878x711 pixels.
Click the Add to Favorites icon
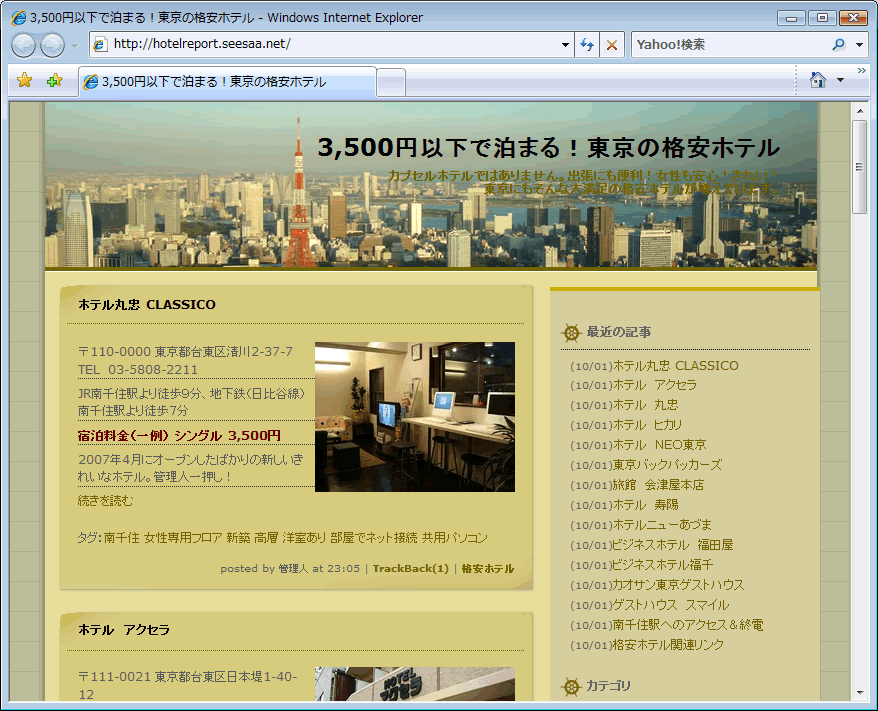point(54,81)
